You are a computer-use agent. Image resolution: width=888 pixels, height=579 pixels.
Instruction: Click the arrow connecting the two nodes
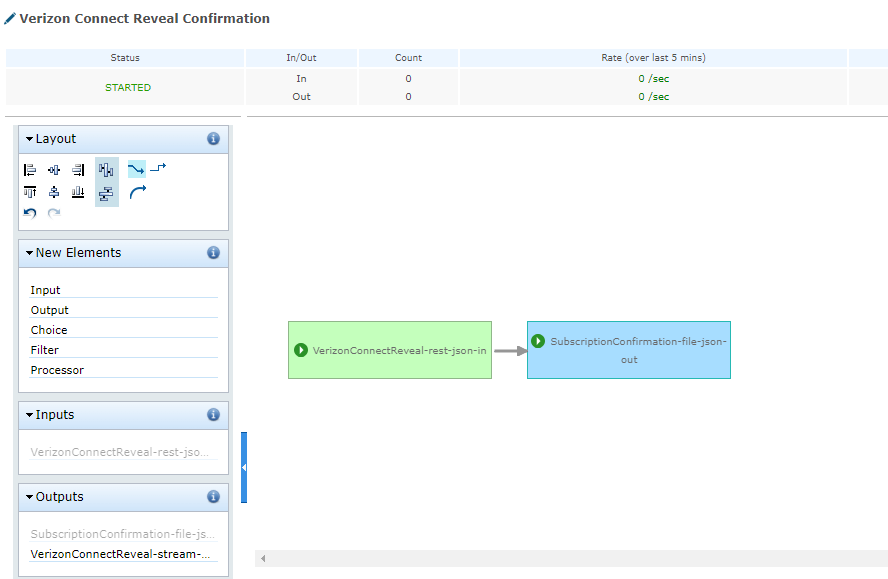(510, 351)
